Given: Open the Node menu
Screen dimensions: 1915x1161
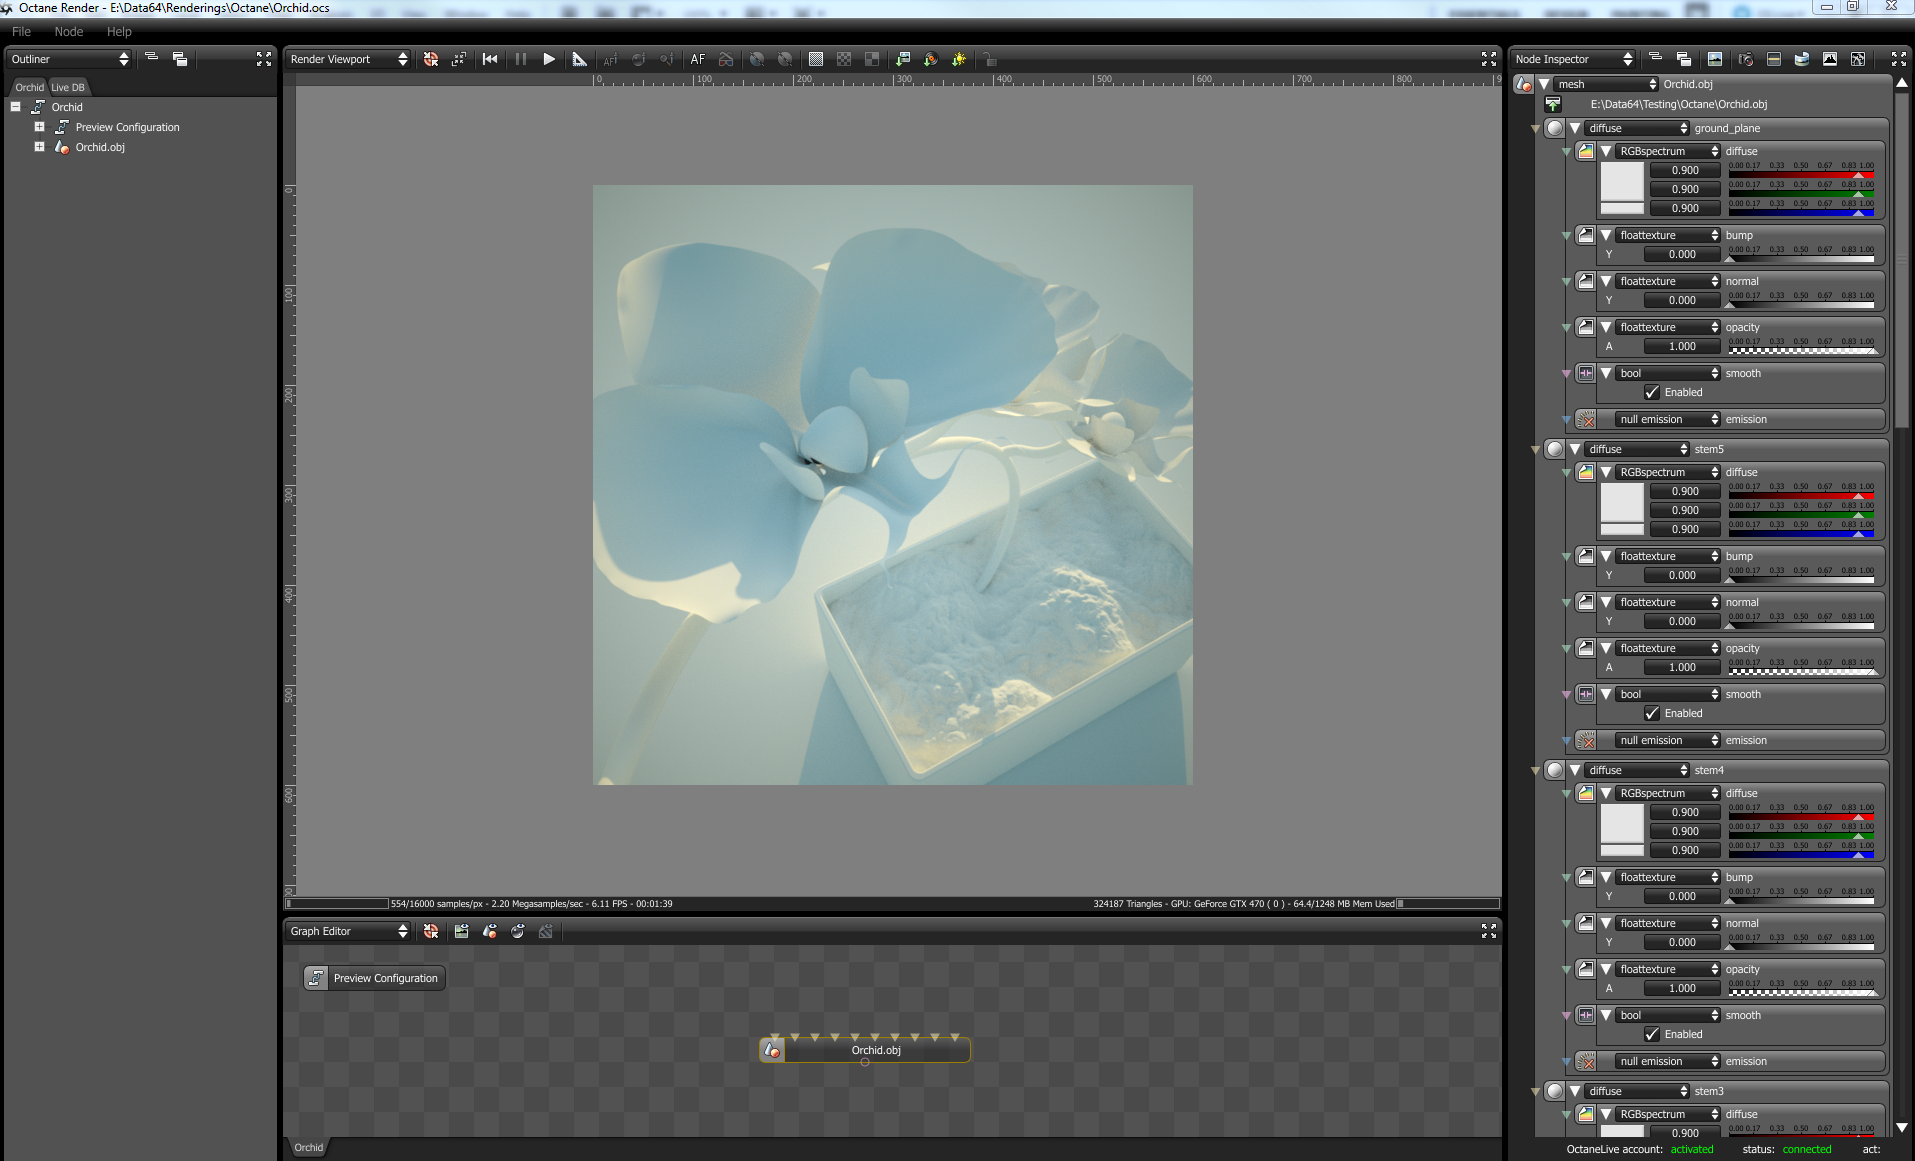Looking at the screenshot, I should tap(69, 32).
